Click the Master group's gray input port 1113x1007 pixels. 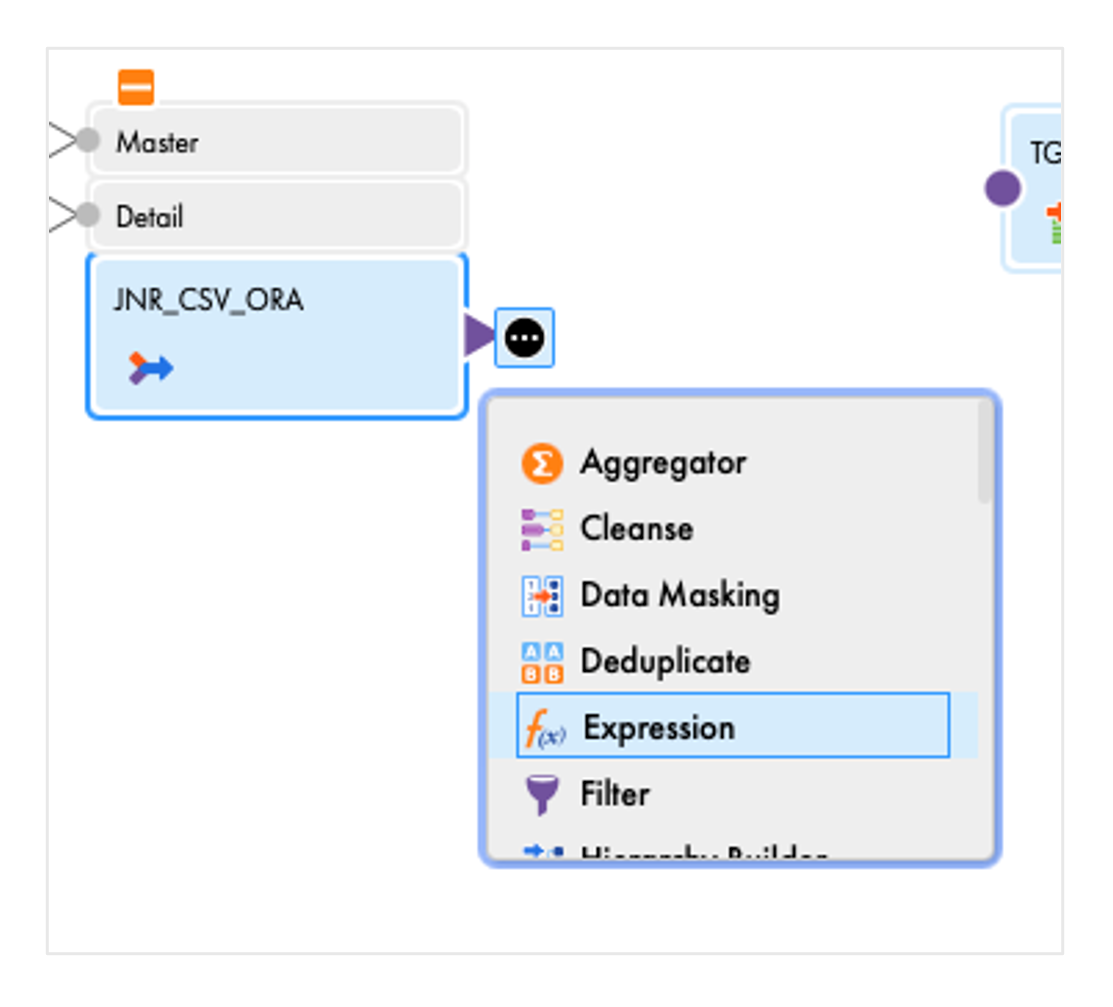(89, 140)
